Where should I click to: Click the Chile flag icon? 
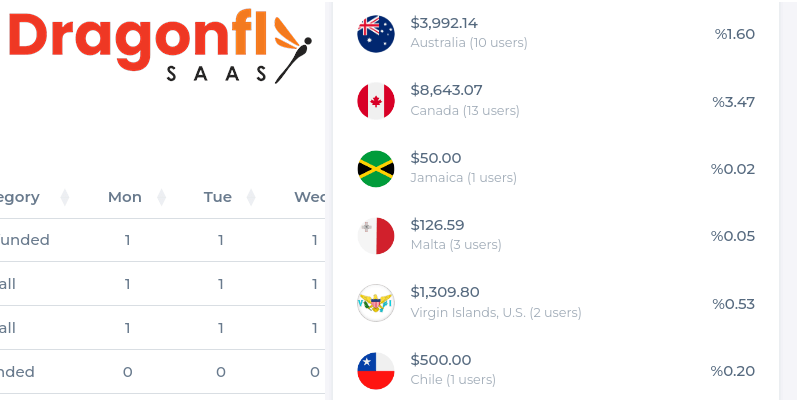click(376, 371)
